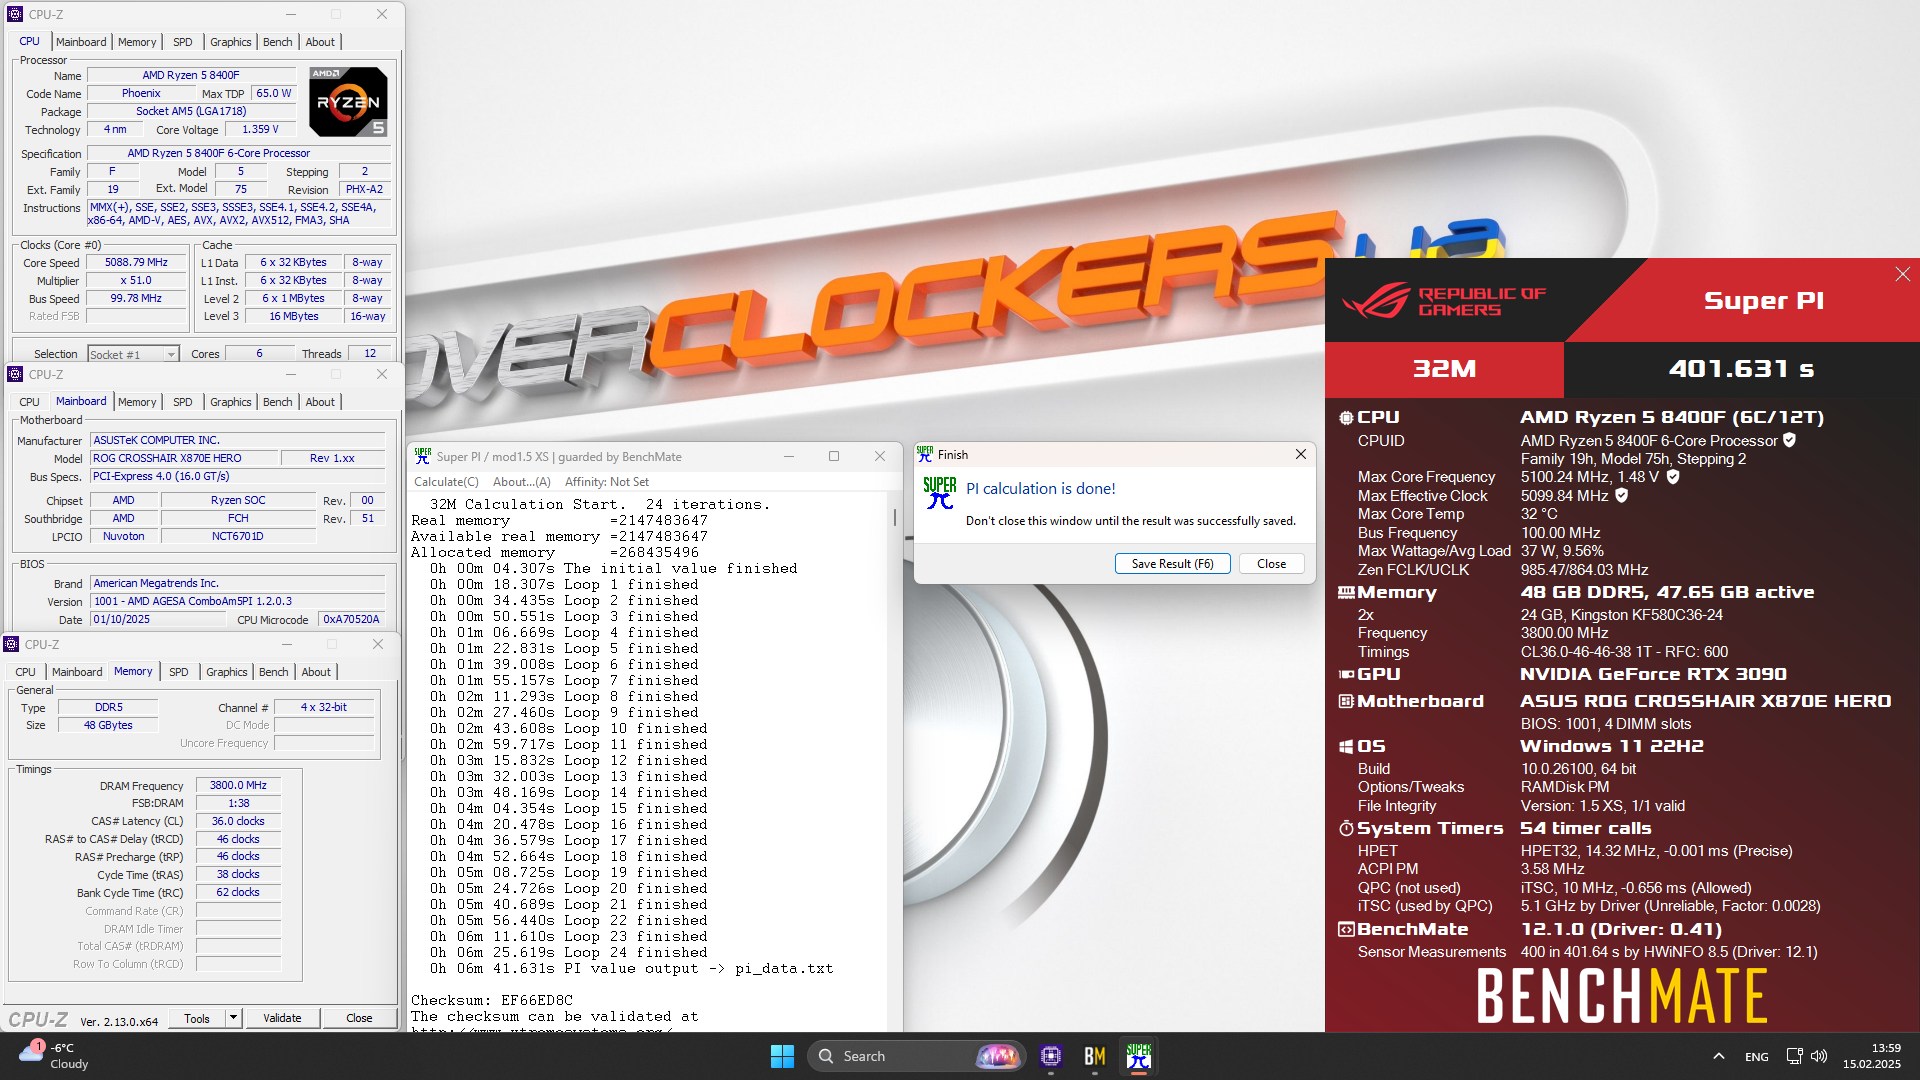Click the Loop 24 finished line

[569, 952]
